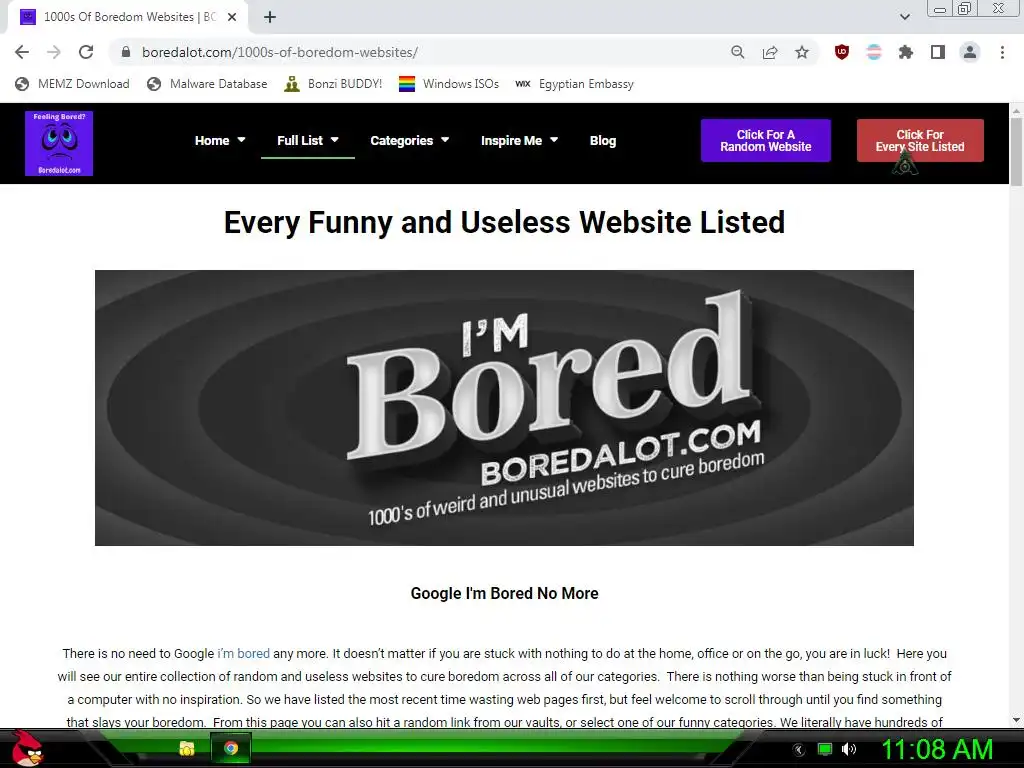Toggle the browser side panel
This screenshot has width=1024, height=768.
click(938, 52)
